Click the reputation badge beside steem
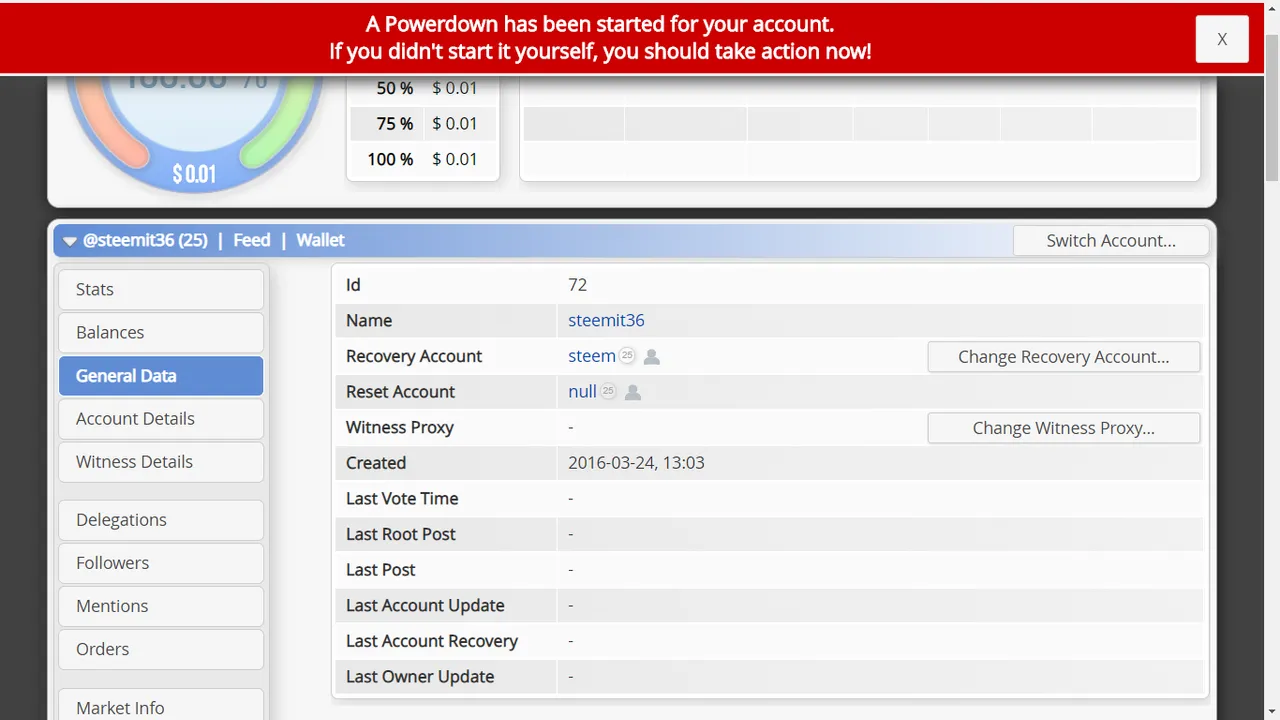The image size is (1280, 720). (627, 356)
